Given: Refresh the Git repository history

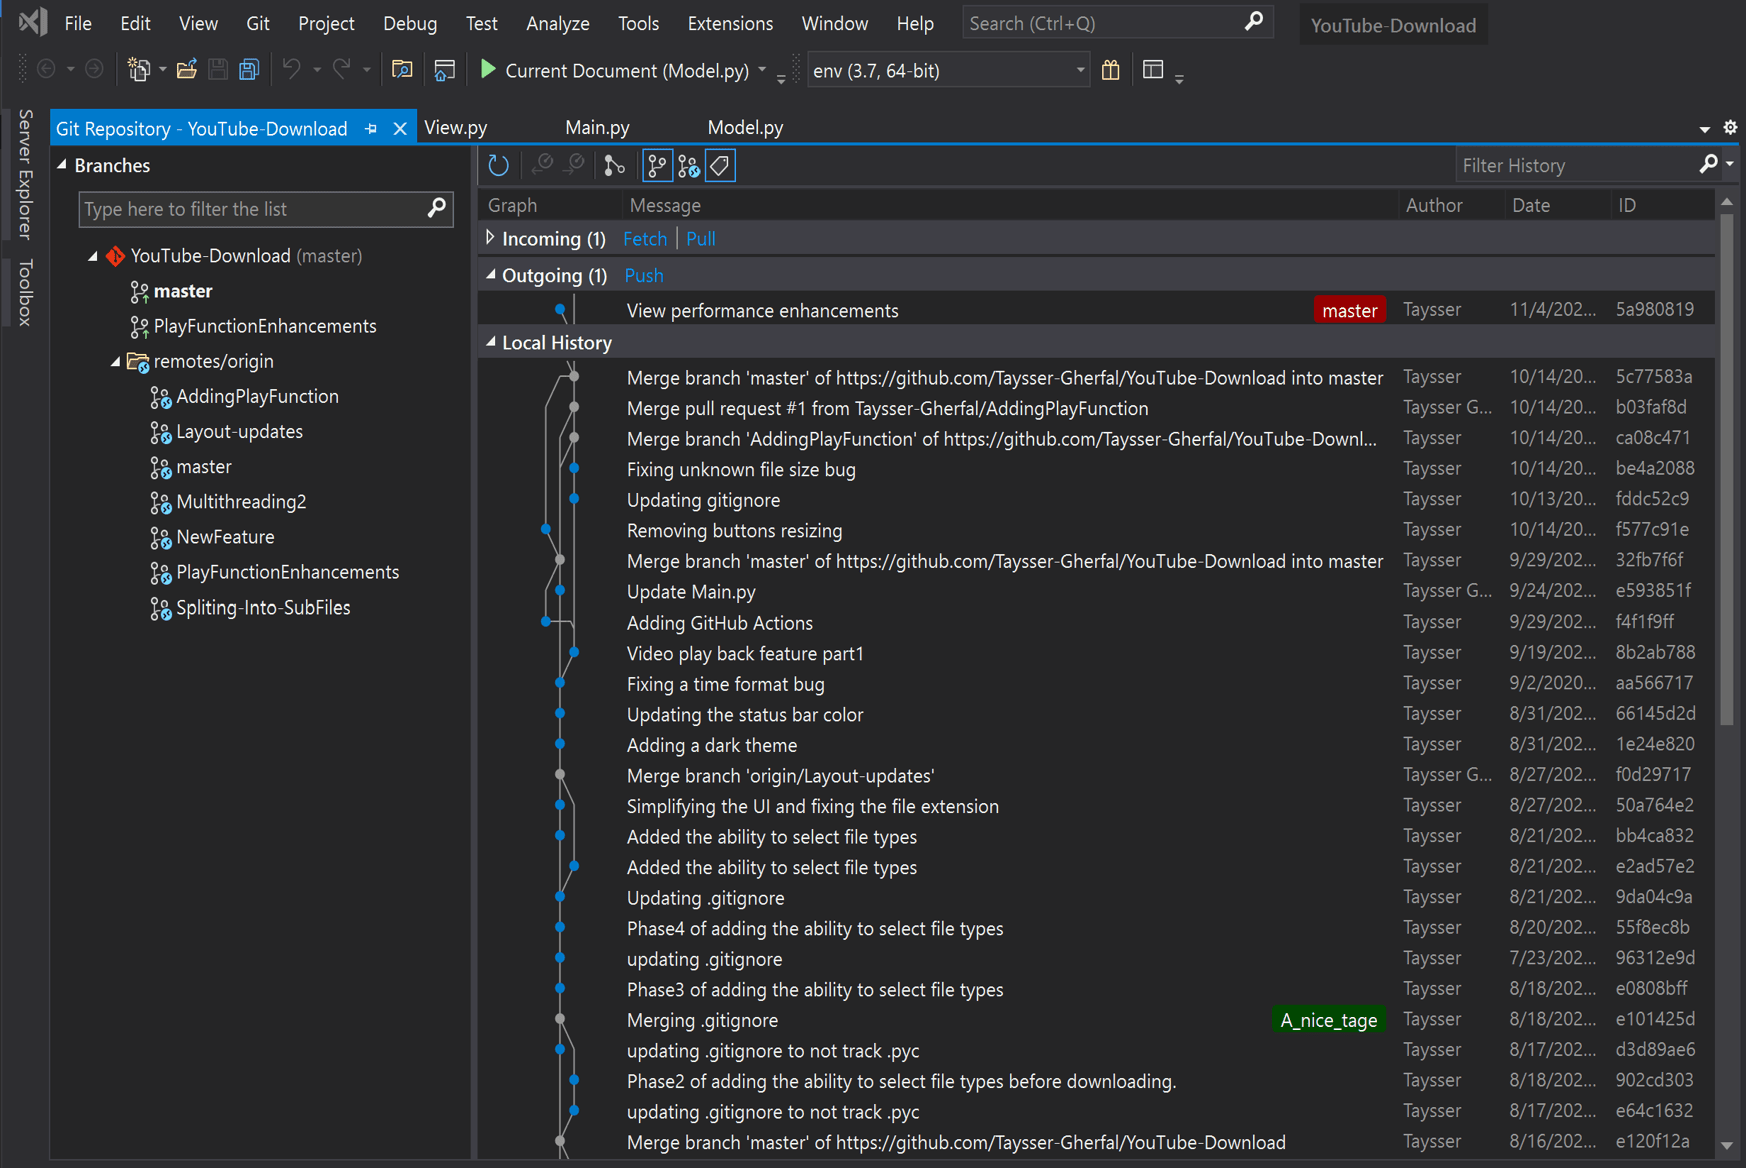Looking at the screenshot, I should (498, 165).
